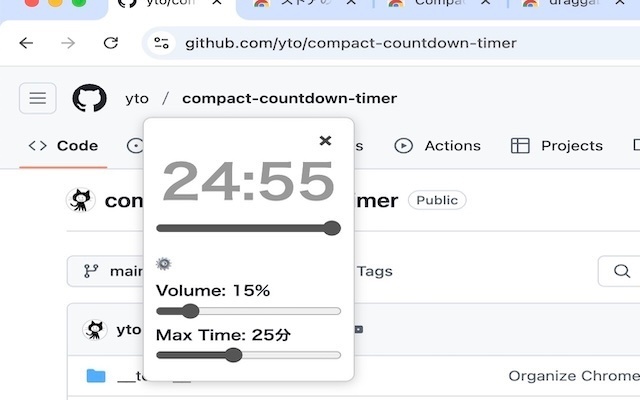The height and width of the screenshot is (400, 640).
Task: Adjust the Volume slider
Action: pos(190,311)
